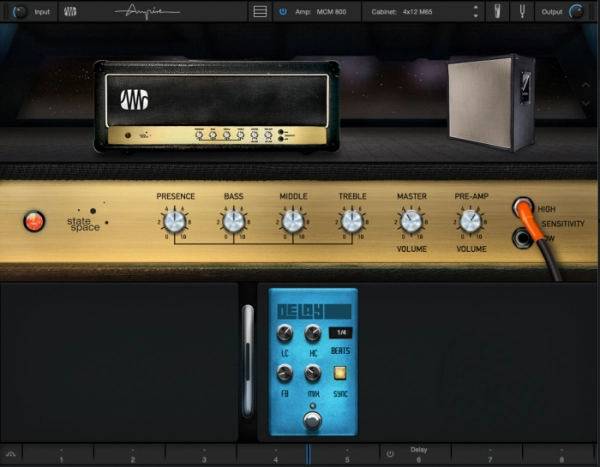Click the Delay pedal footswitch

[313, 421]
